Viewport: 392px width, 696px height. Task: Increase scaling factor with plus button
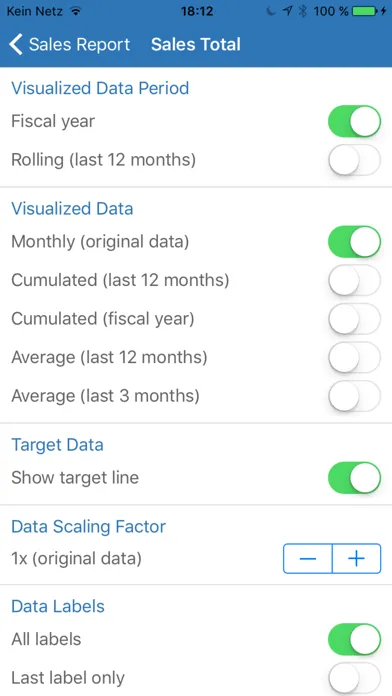(356, 558)
